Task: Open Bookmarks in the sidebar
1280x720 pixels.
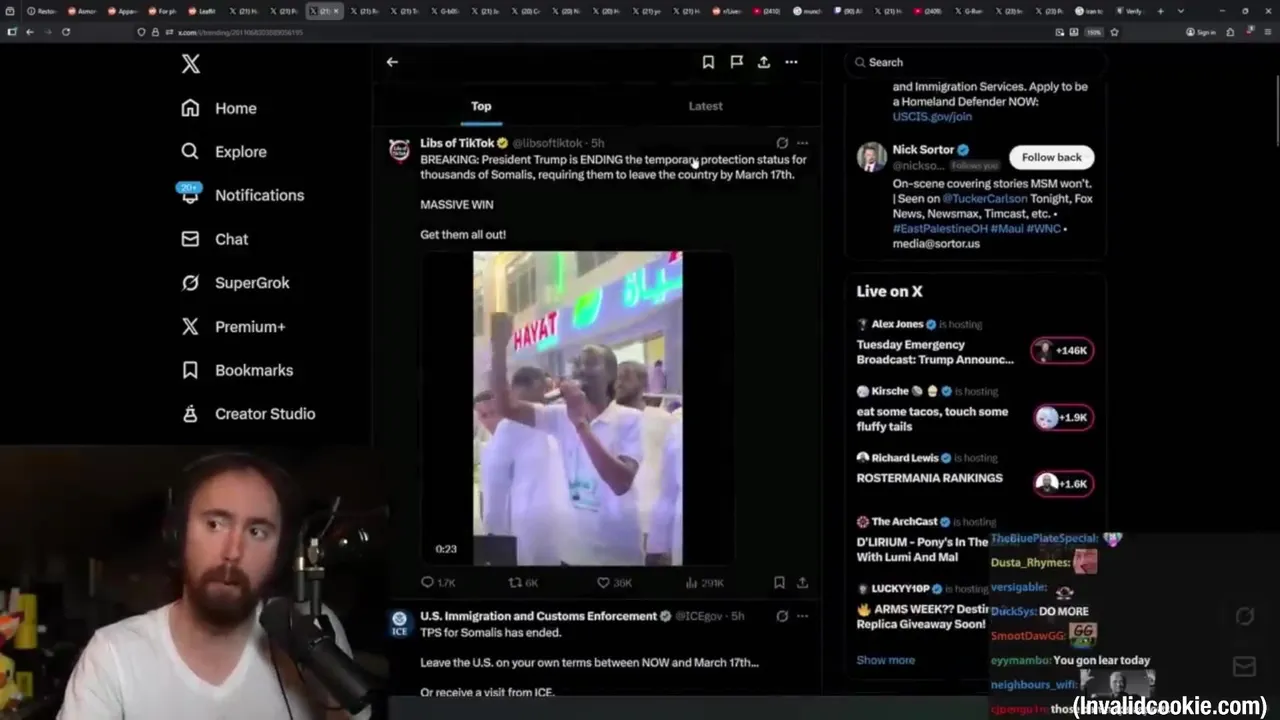Action: (237, 370)
